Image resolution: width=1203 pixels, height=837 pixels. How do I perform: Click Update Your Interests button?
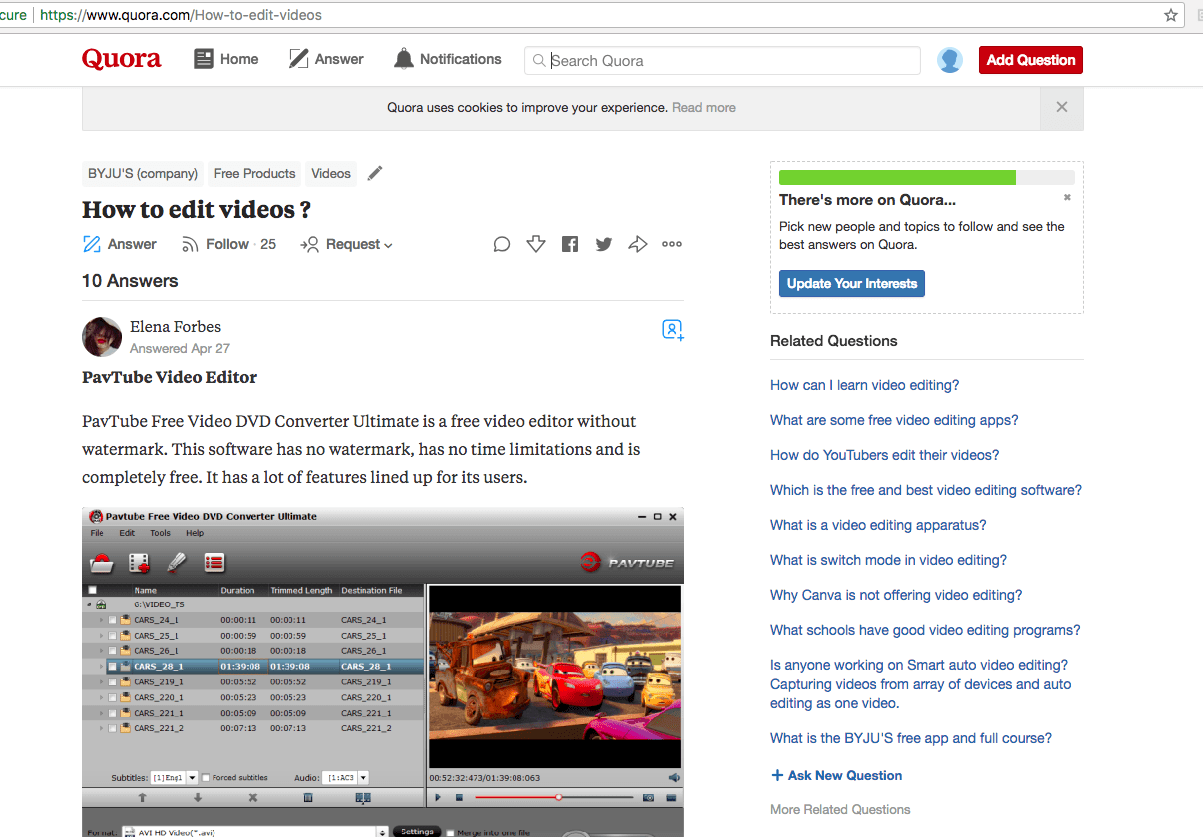coord(852,283)
